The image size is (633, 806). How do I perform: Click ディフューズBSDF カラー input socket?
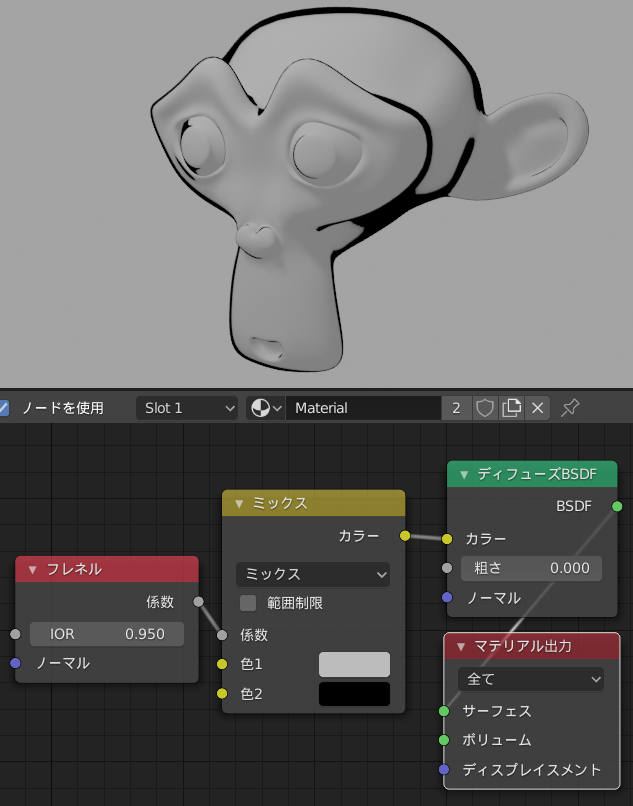[447, 539]
